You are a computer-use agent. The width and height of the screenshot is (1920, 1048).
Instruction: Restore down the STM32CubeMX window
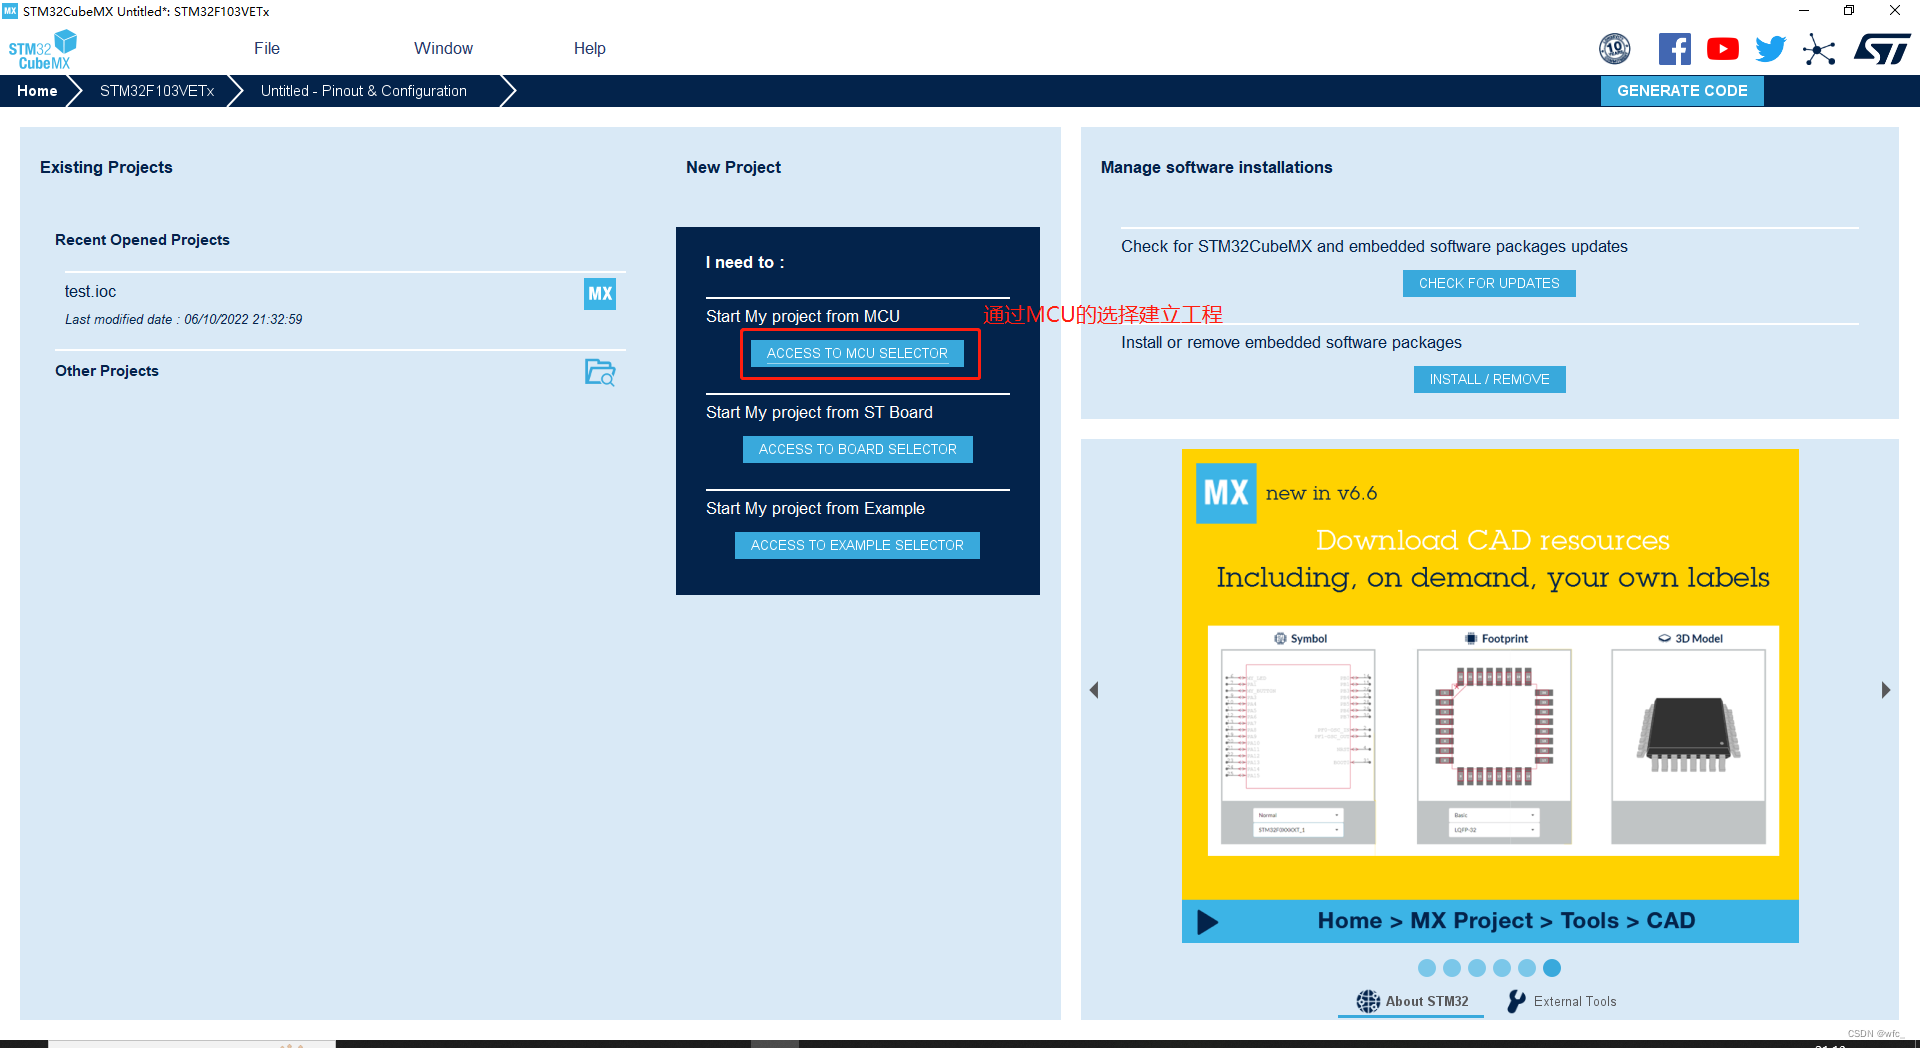click(1849, 11)
